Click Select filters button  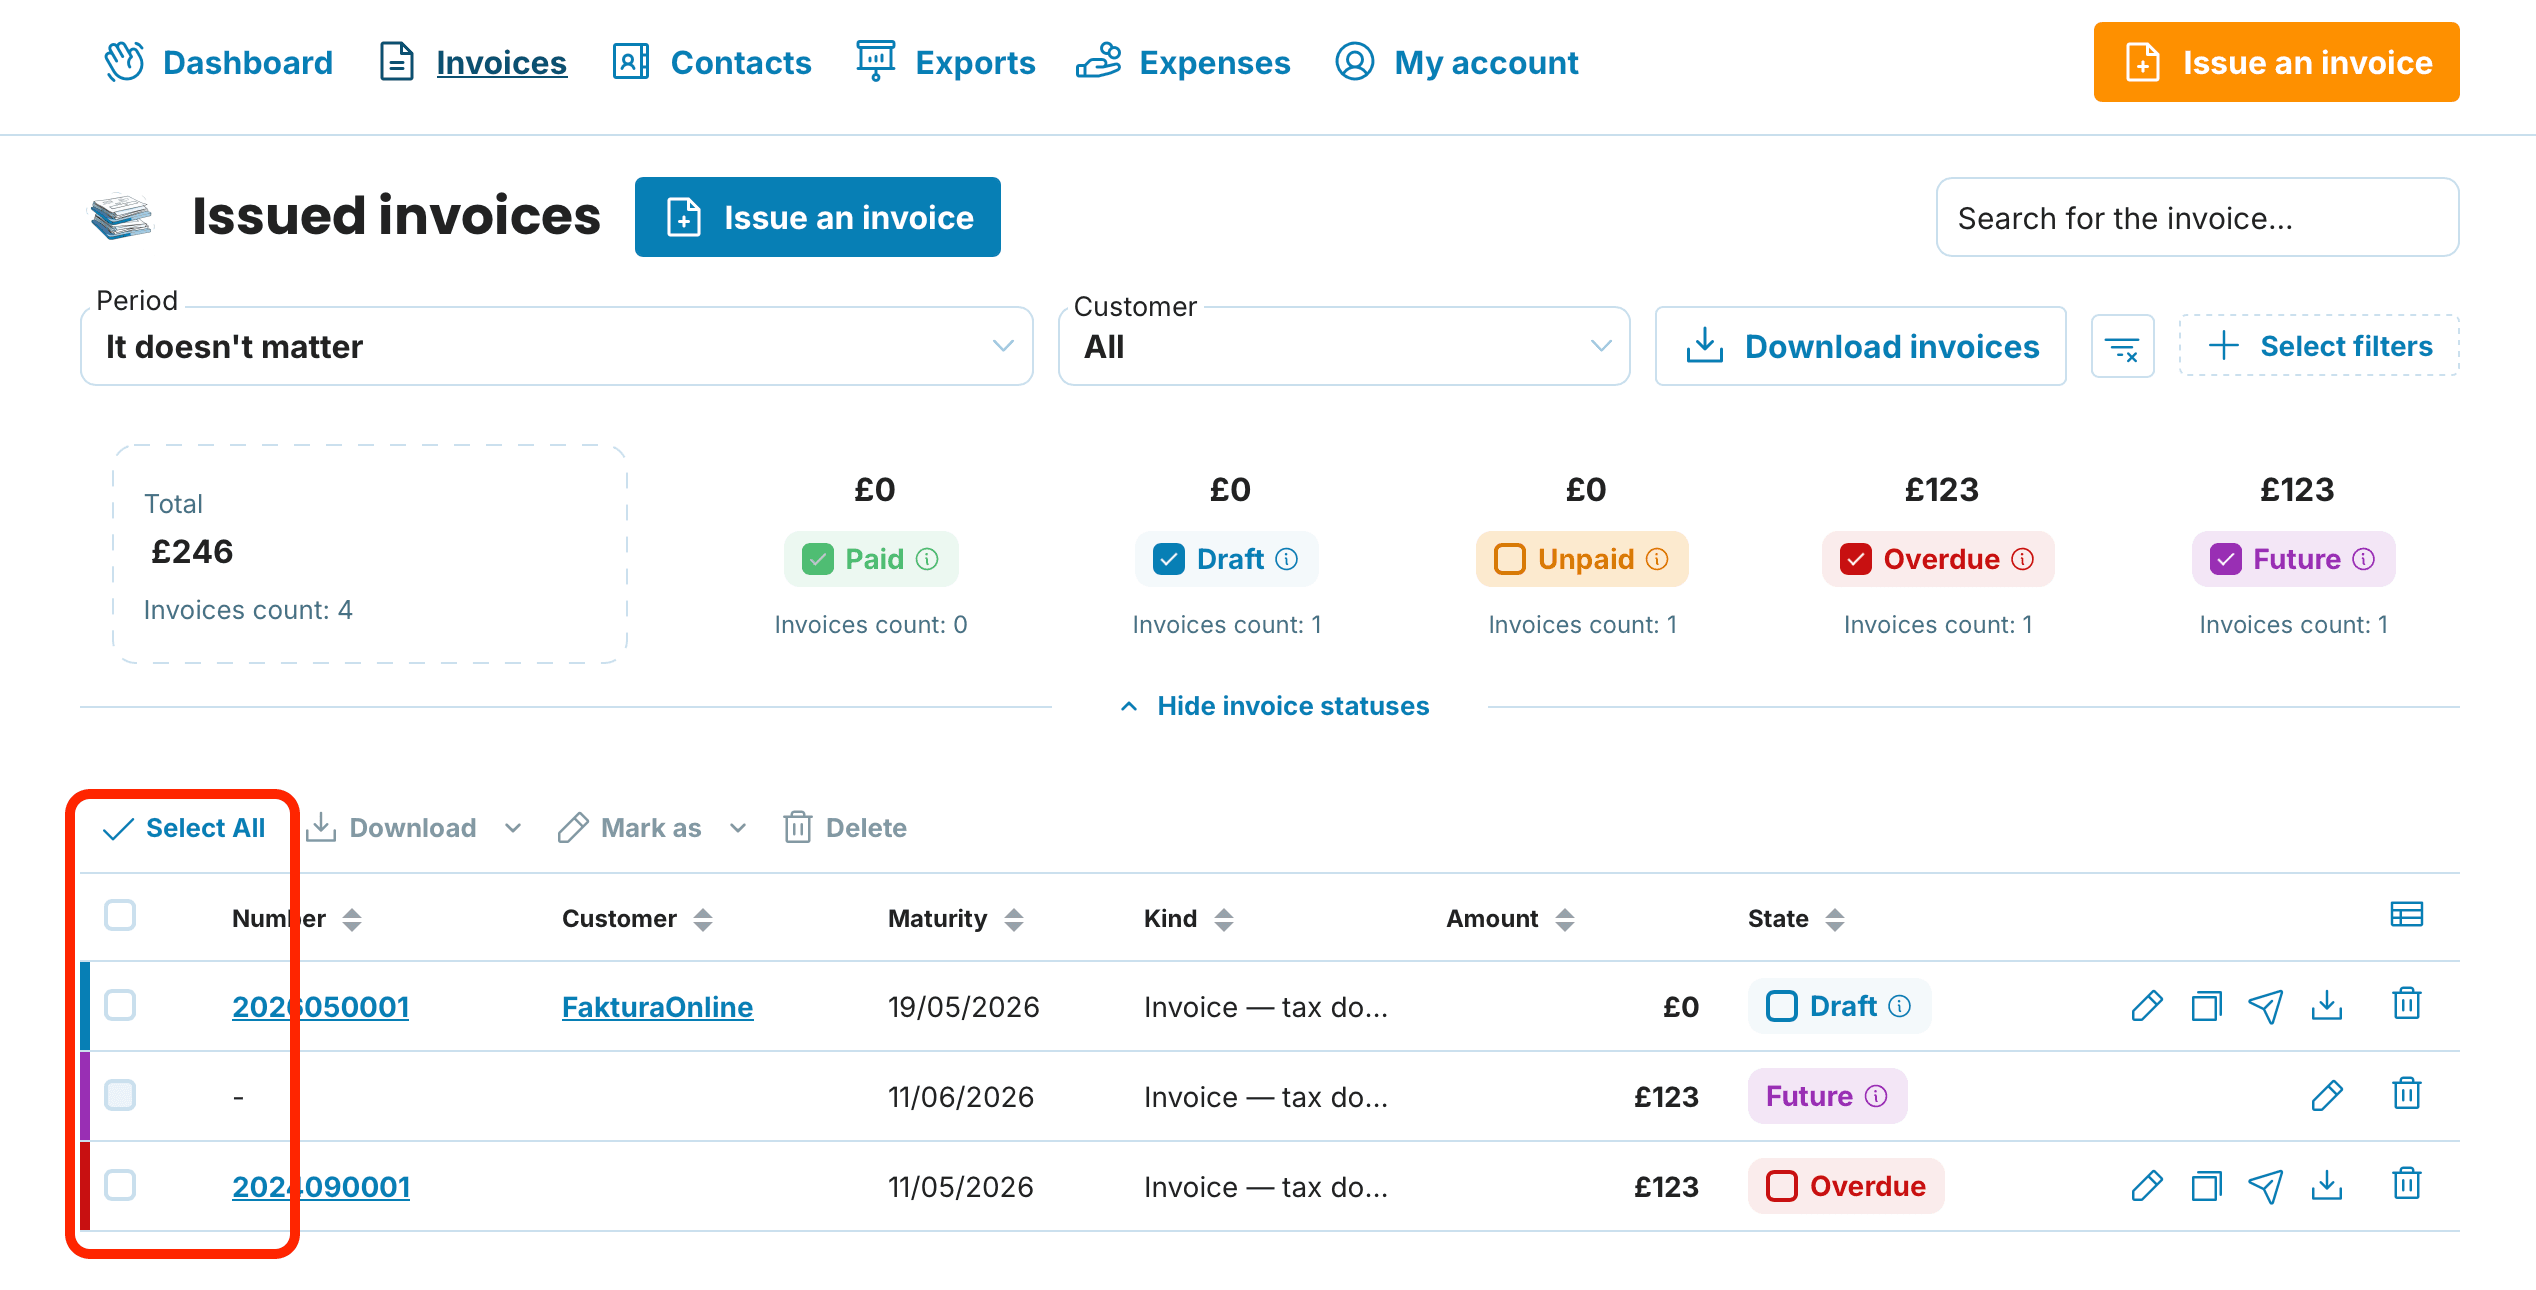point(2319,346)
